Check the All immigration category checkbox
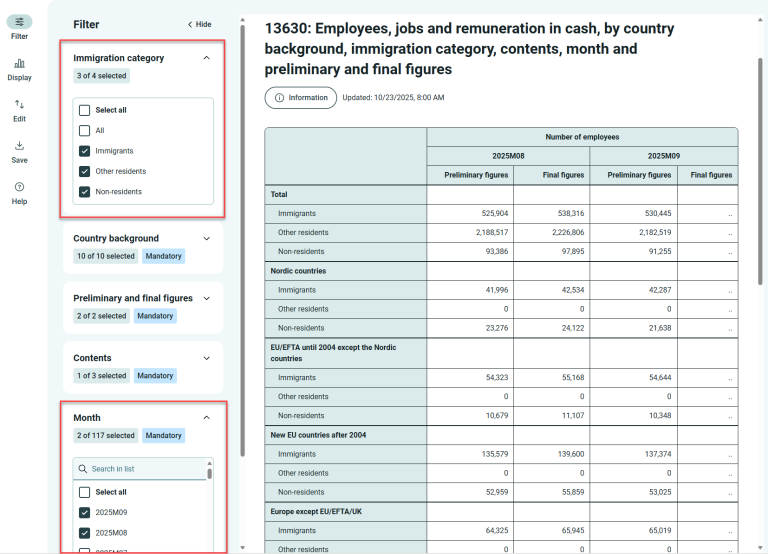Screen dimensions: 768x554 tap(85, 131)
